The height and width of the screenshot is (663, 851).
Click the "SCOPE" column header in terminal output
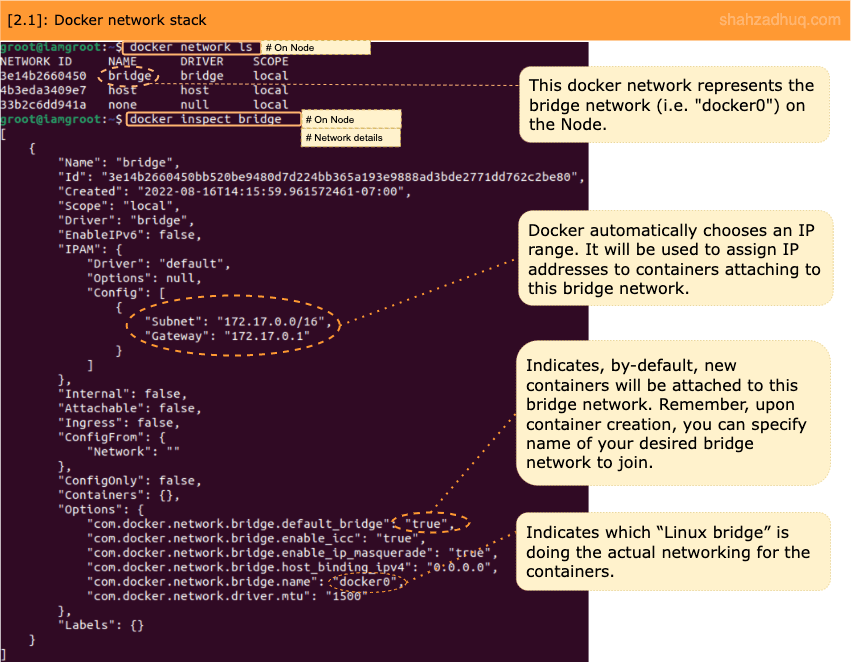(x=270, y=61)
